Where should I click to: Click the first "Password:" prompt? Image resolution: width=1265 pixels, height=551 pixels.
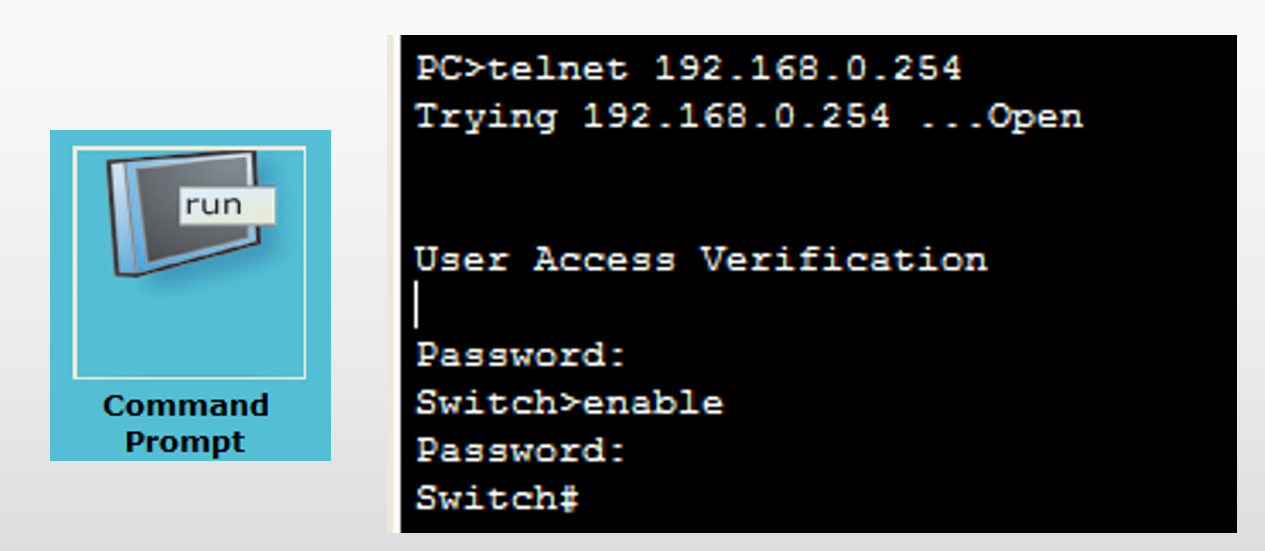click(521, 355)
